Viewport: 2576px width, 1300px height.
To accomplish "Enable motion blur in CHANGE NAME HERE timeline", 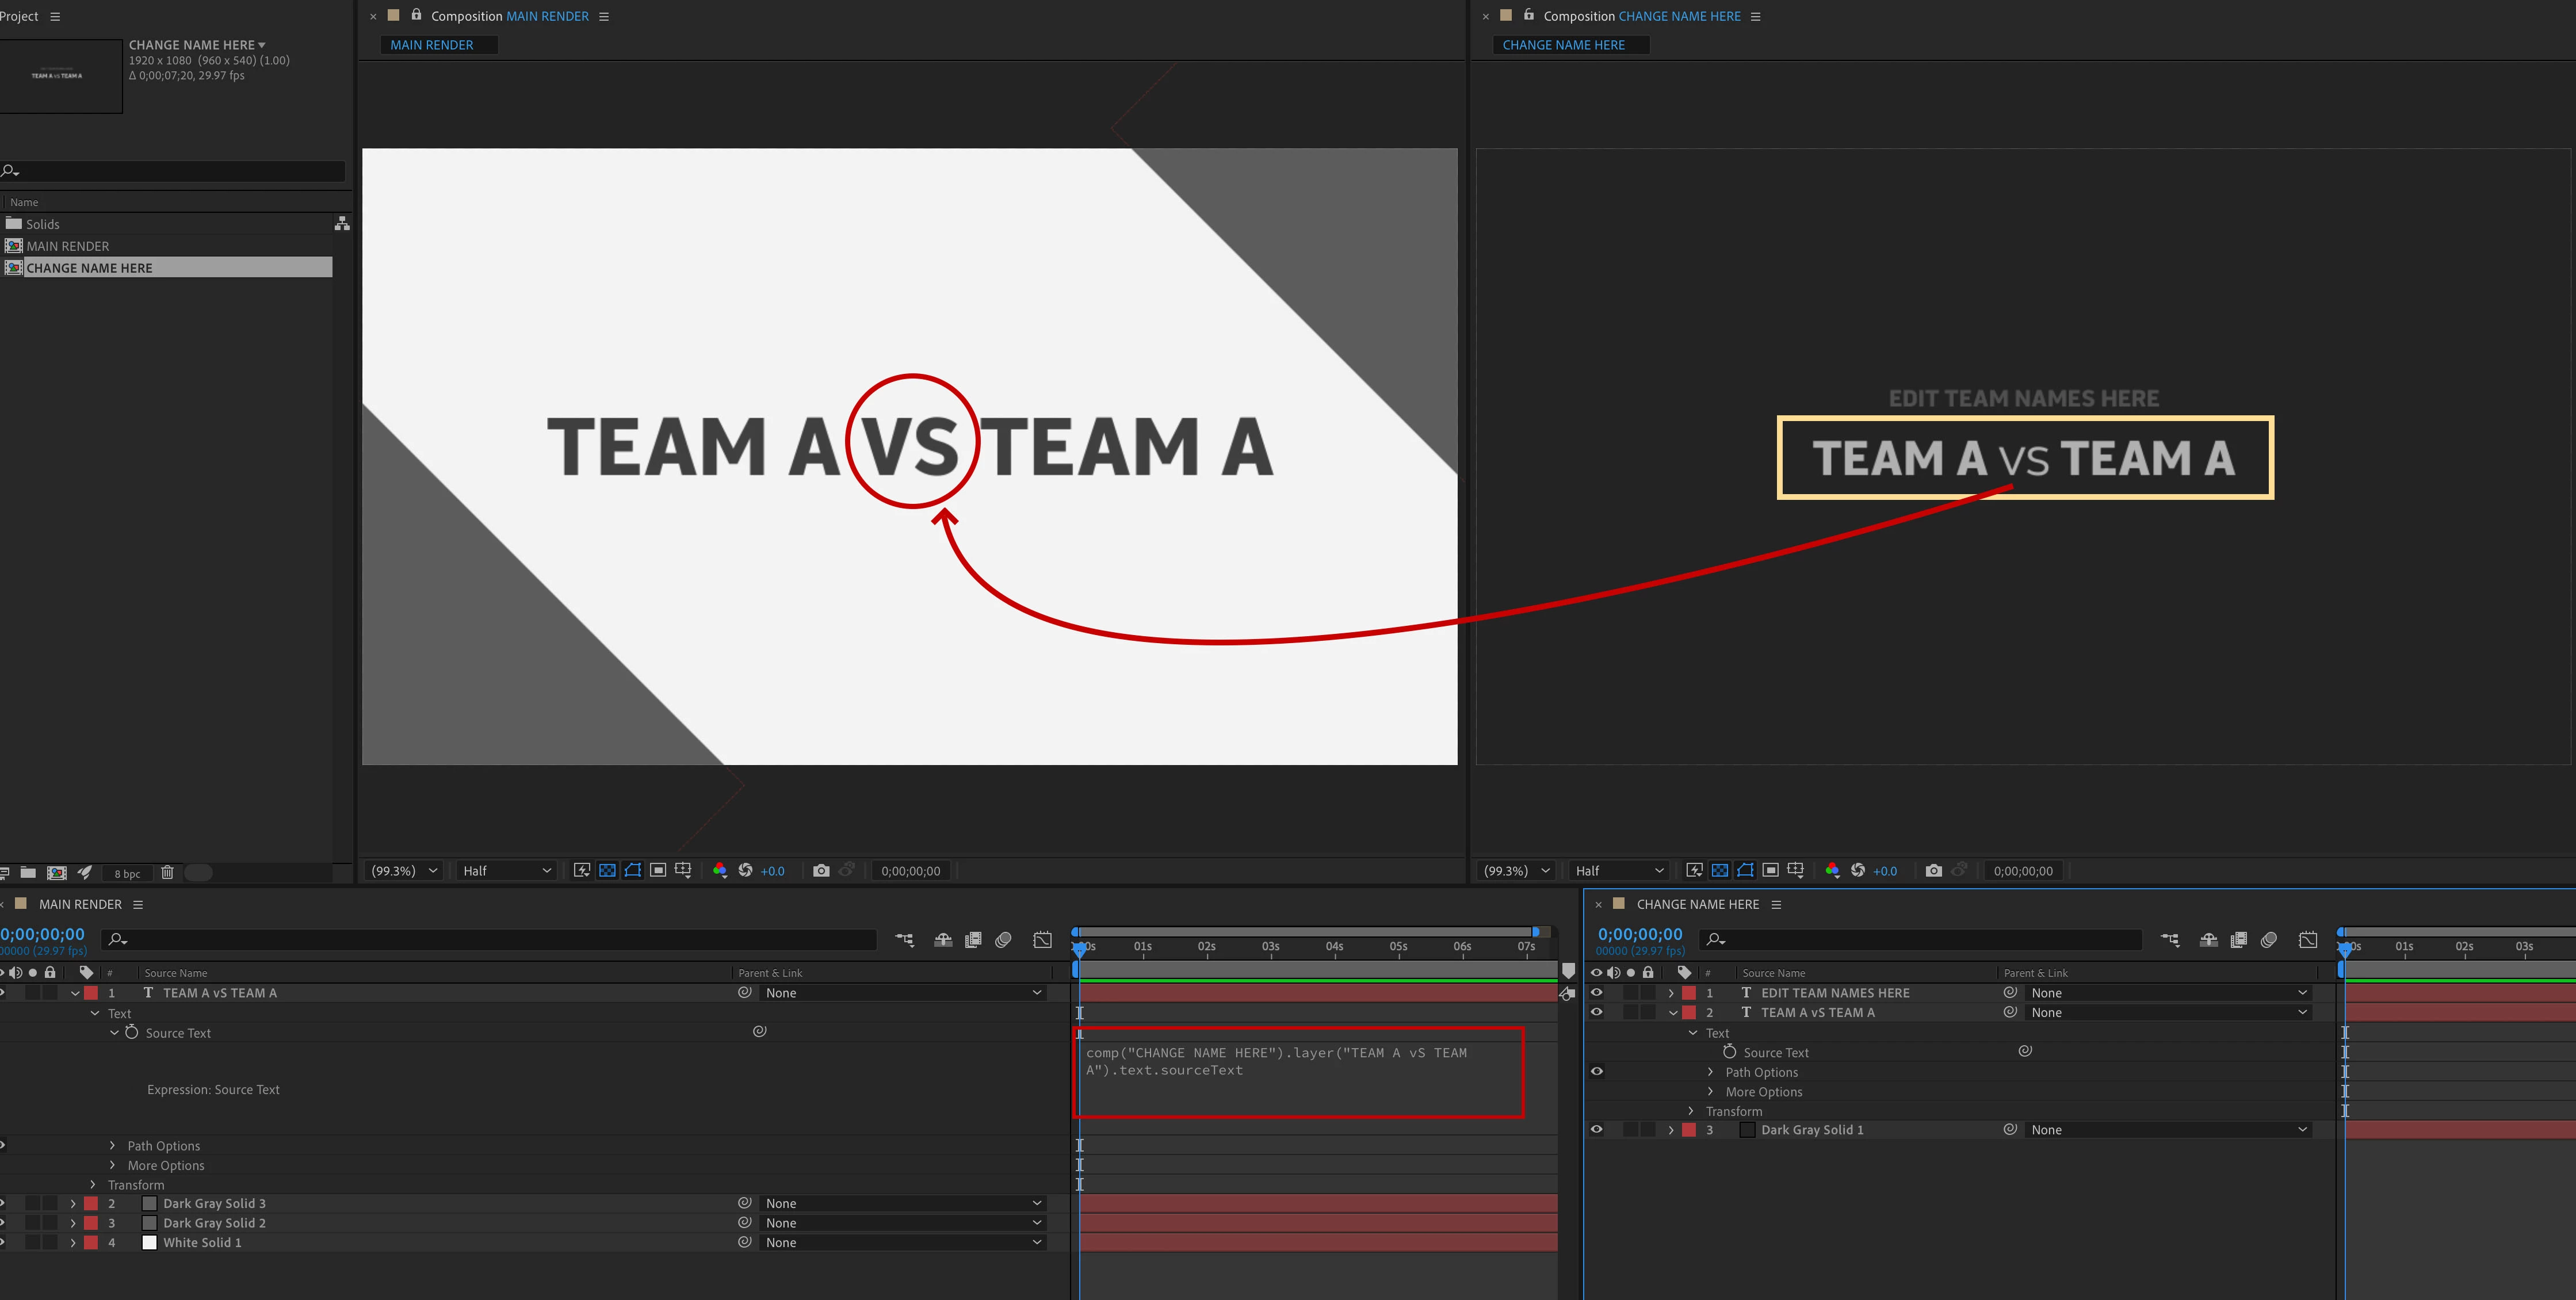I will pyautogui.click(x=2269, y=939).
